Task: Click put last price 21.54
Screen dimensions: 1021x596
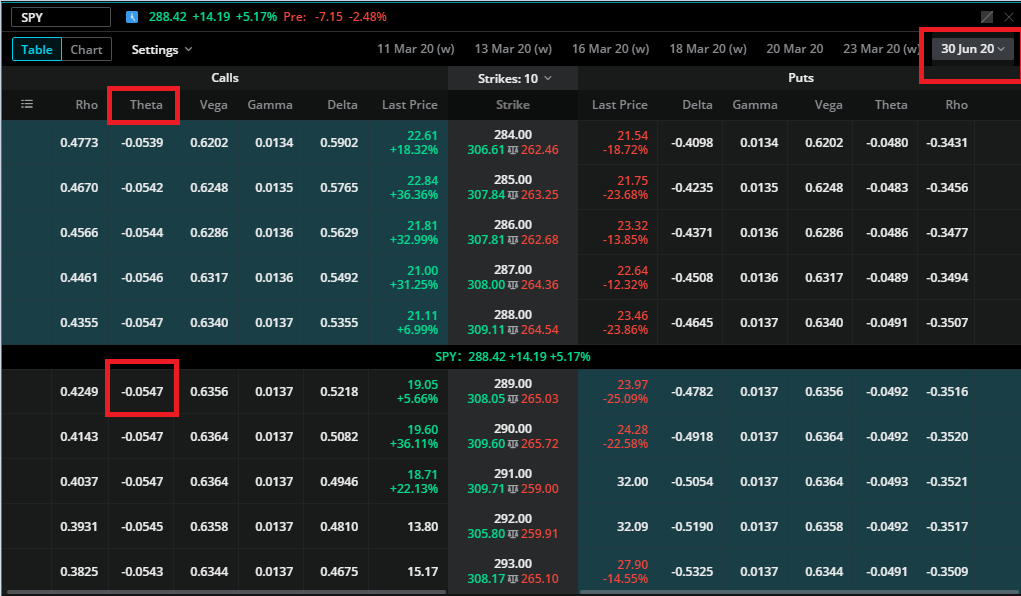Action: tap(632, 135)
